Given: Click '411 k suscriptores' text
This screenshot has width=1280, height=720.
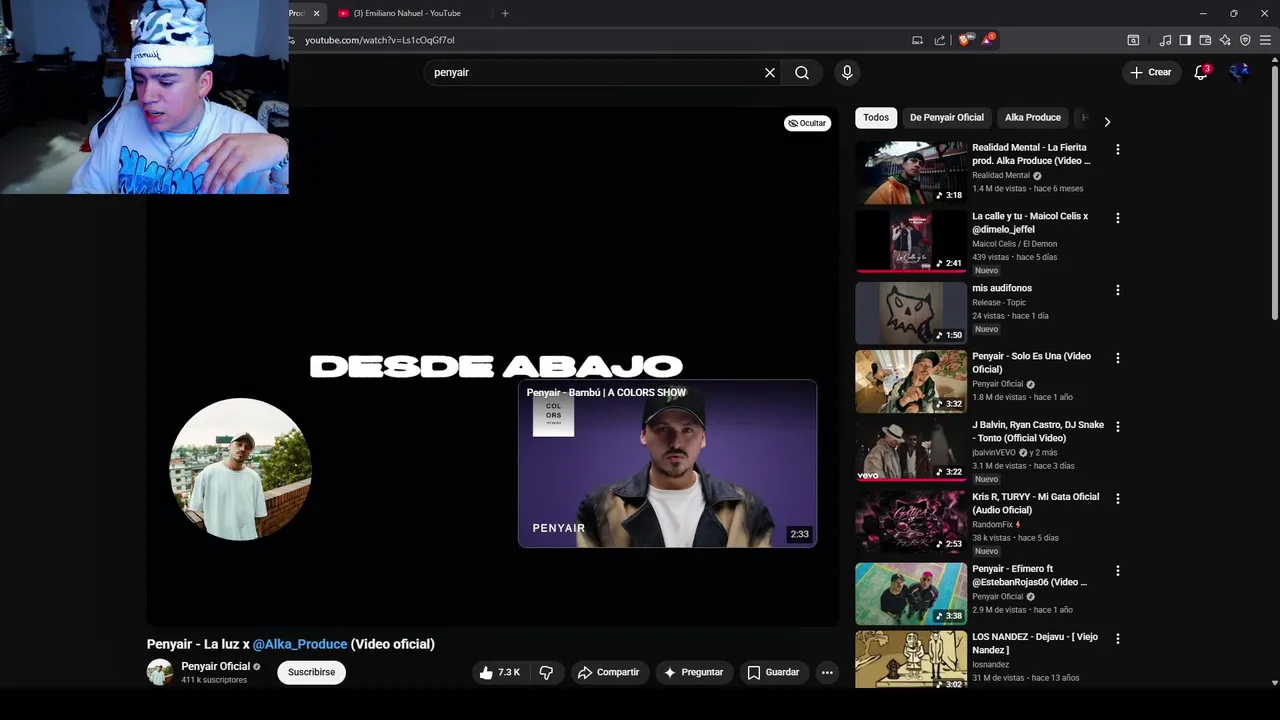Looking at the screenshot, I should (x=214, y=680).
